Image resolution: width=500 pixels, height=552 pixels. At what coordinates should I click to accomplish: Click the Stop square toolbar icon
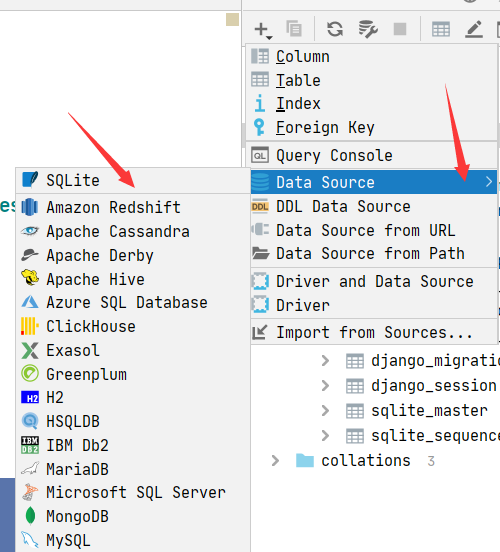[x=400, y=29]
